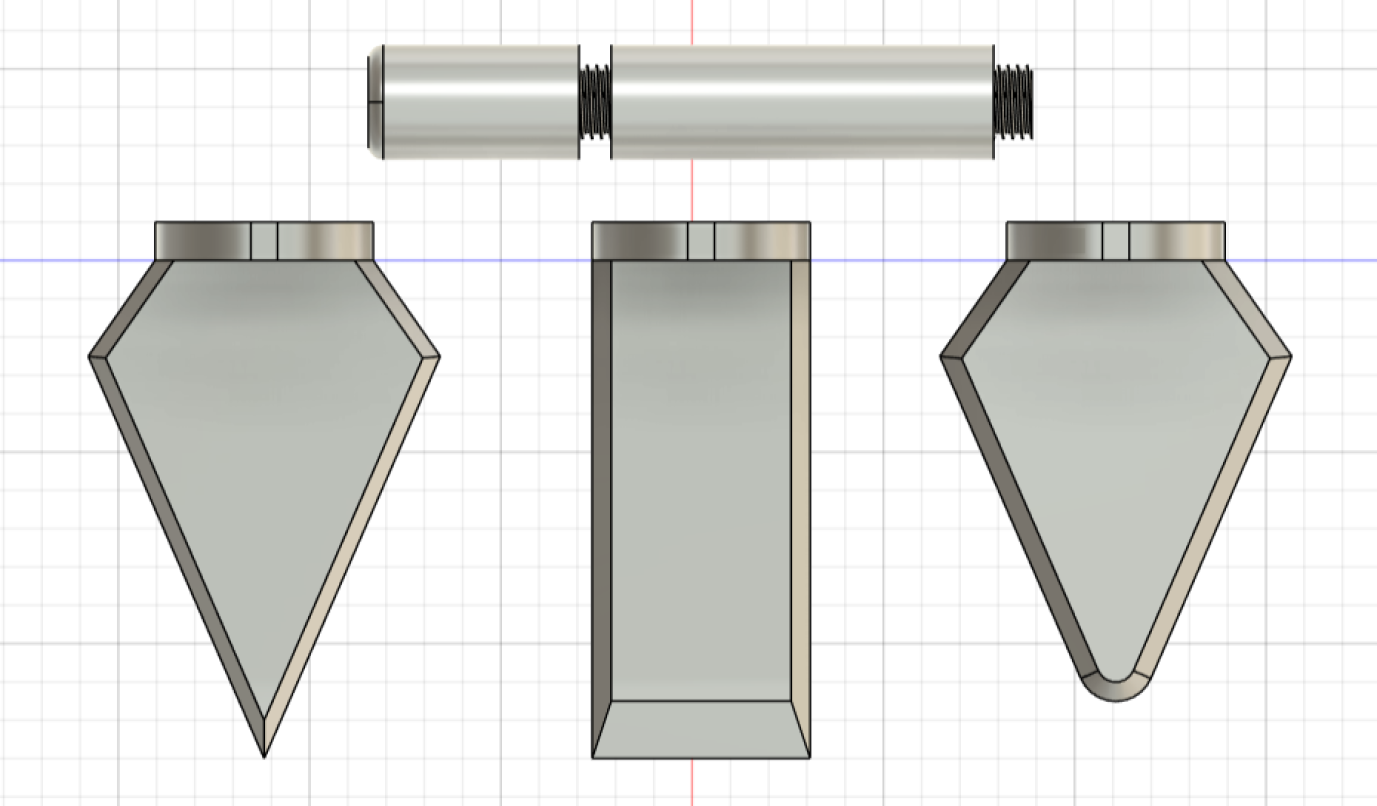Select the short left cylinder of the rod
The height and width of the screenshot is (806, 1377).
point(480,102)
